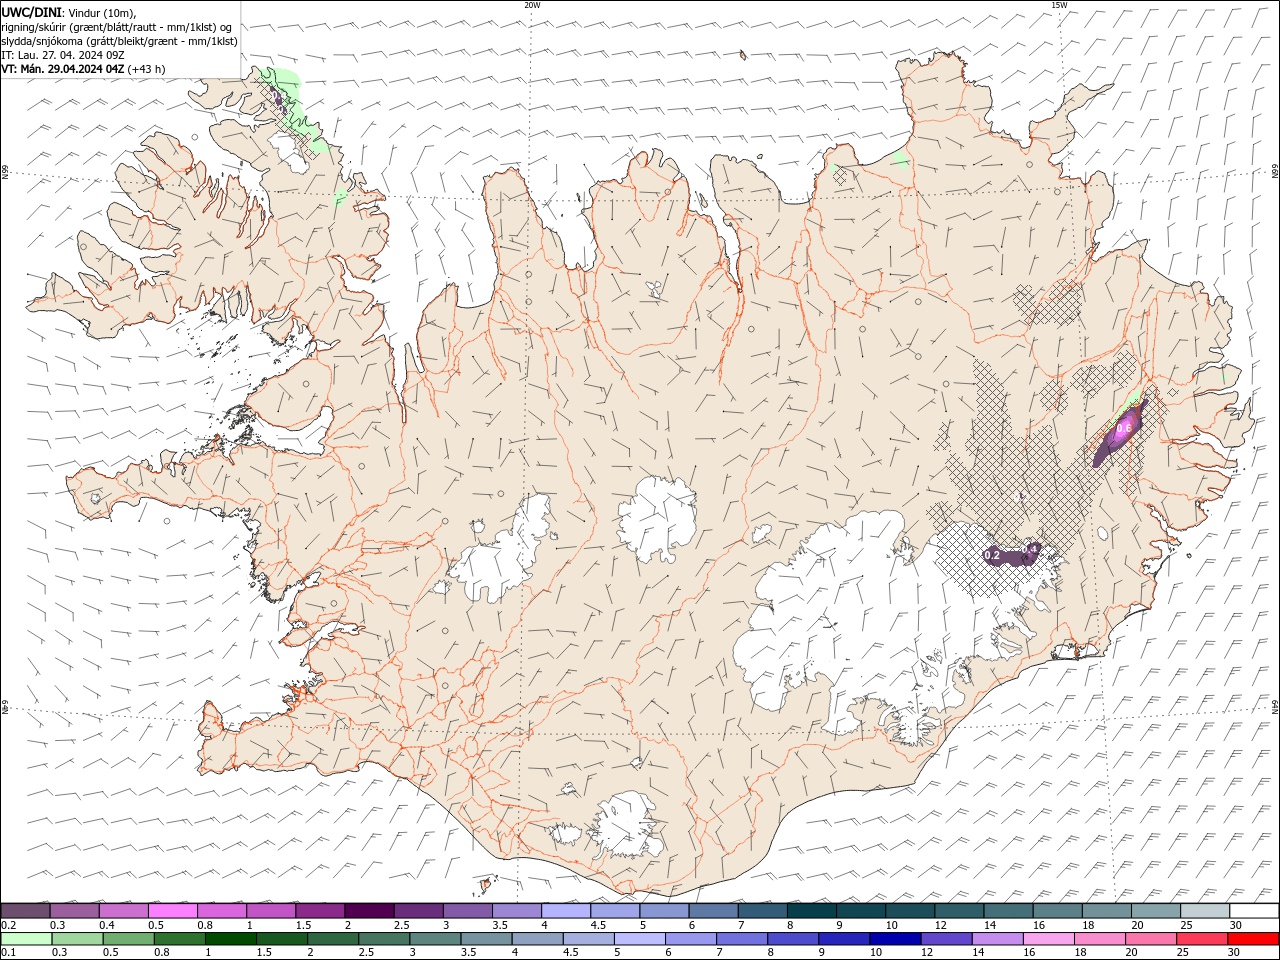Pick top-row teal swatch between 10 and 12

pos(909,911)
